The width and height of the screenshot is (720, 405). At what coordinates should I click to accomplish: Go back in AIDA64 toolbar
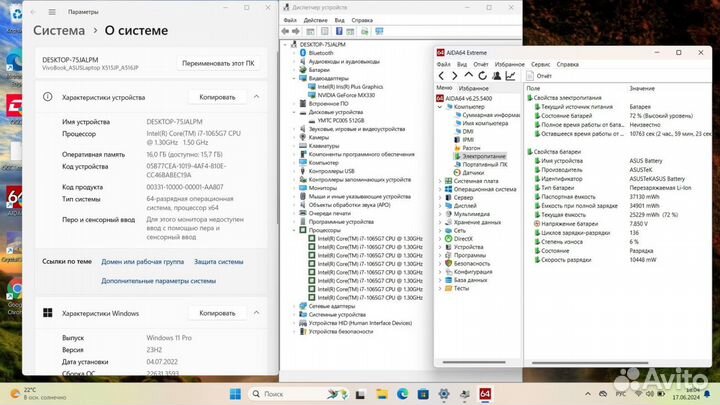441,76
